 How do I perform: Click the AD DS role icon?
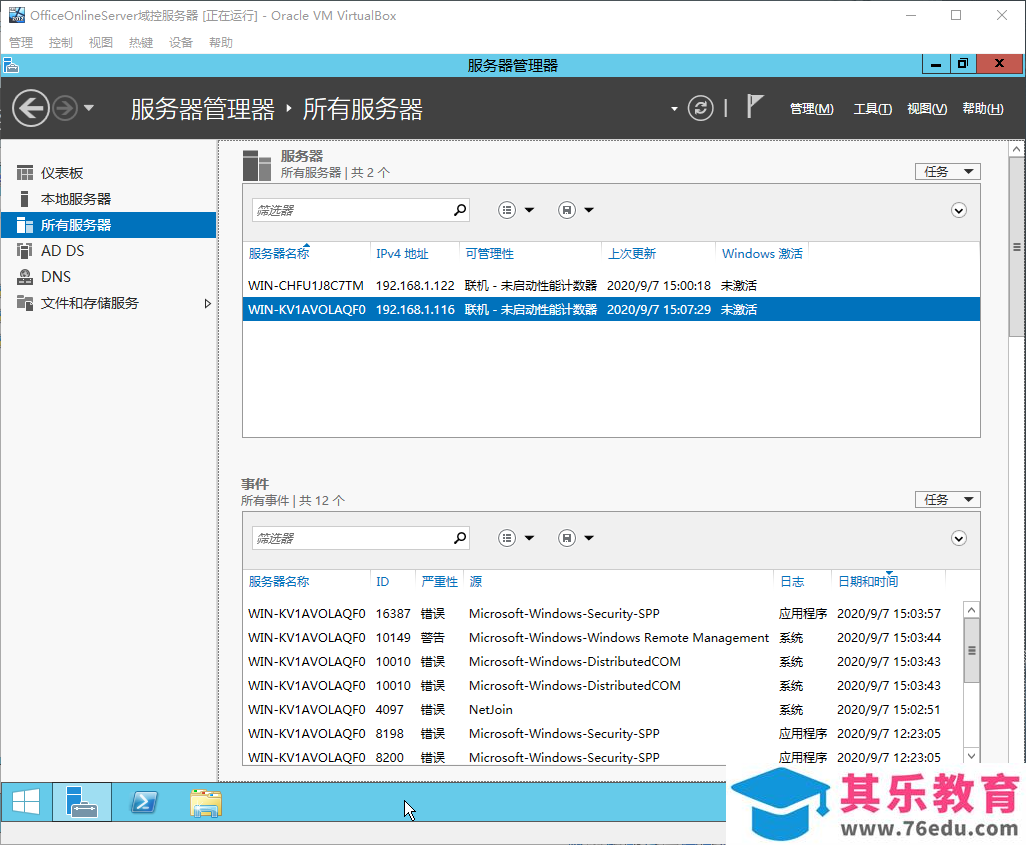[x=24, y=251]
